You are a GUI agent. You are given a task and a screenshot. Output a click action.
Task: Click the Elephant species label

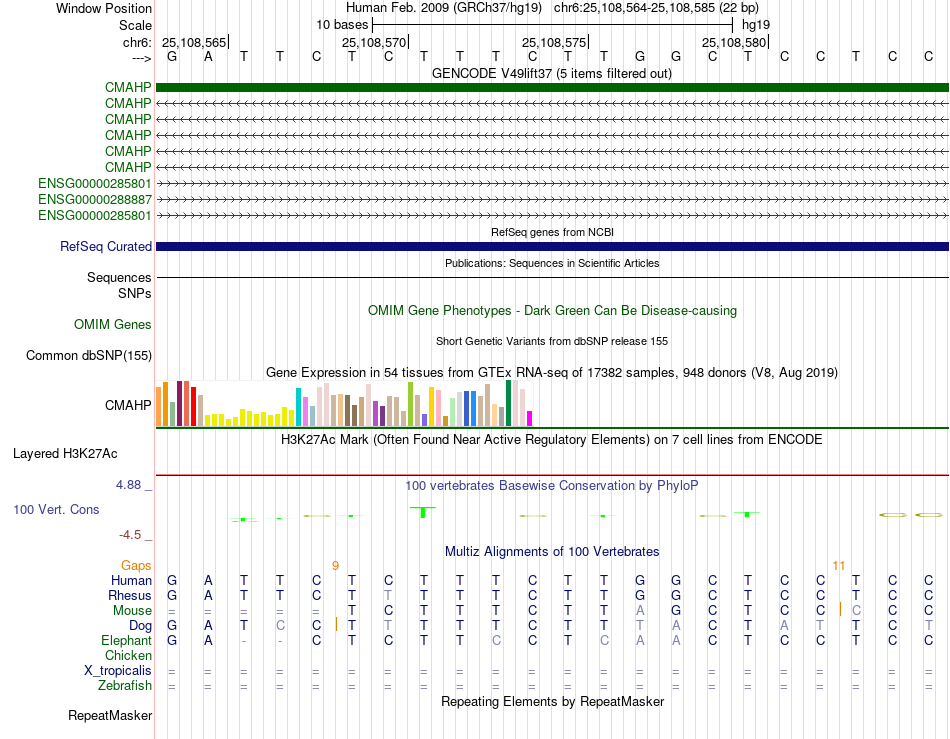(x=126, y=640)
